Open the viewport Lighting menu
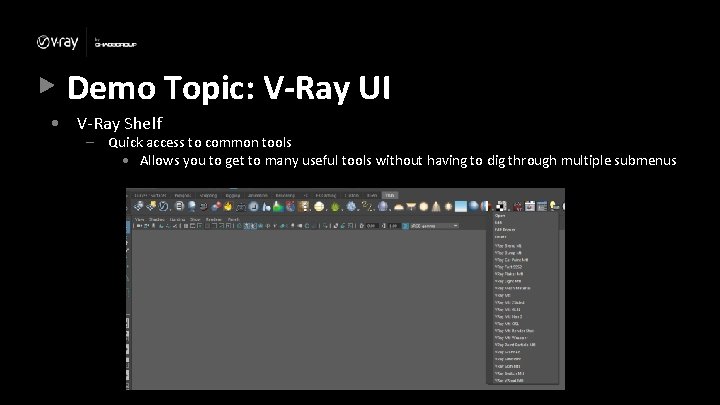This screenshot has width=720, height=405. pos(177,219)
